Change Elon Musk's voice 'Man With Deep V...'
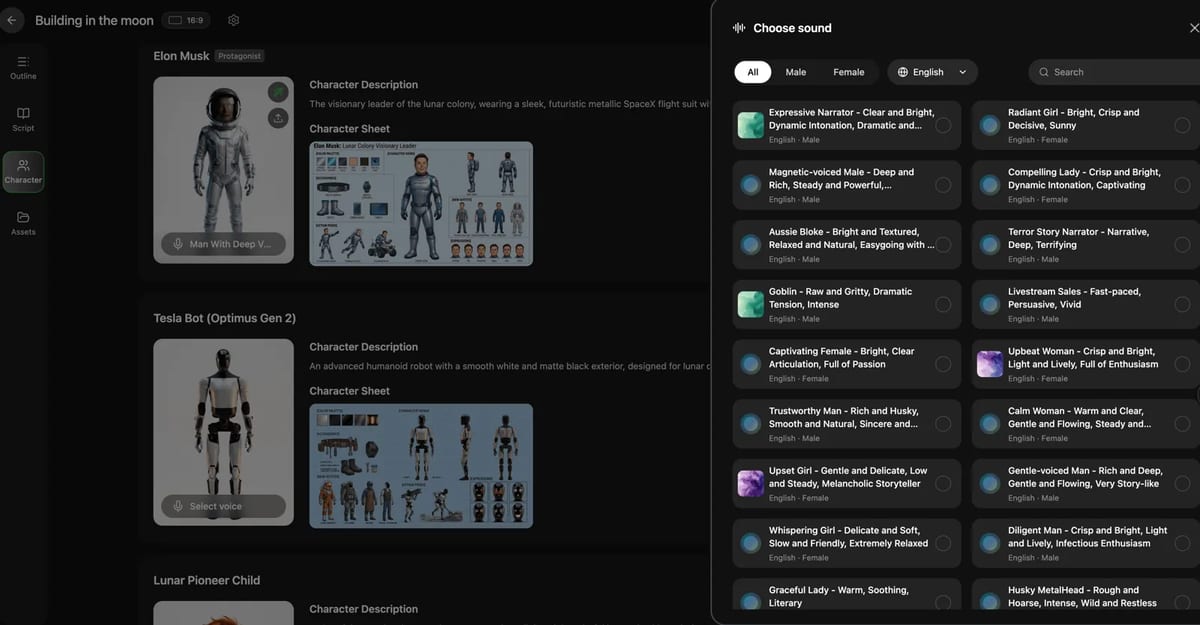Screen dimensions: 1200x625 223,244
